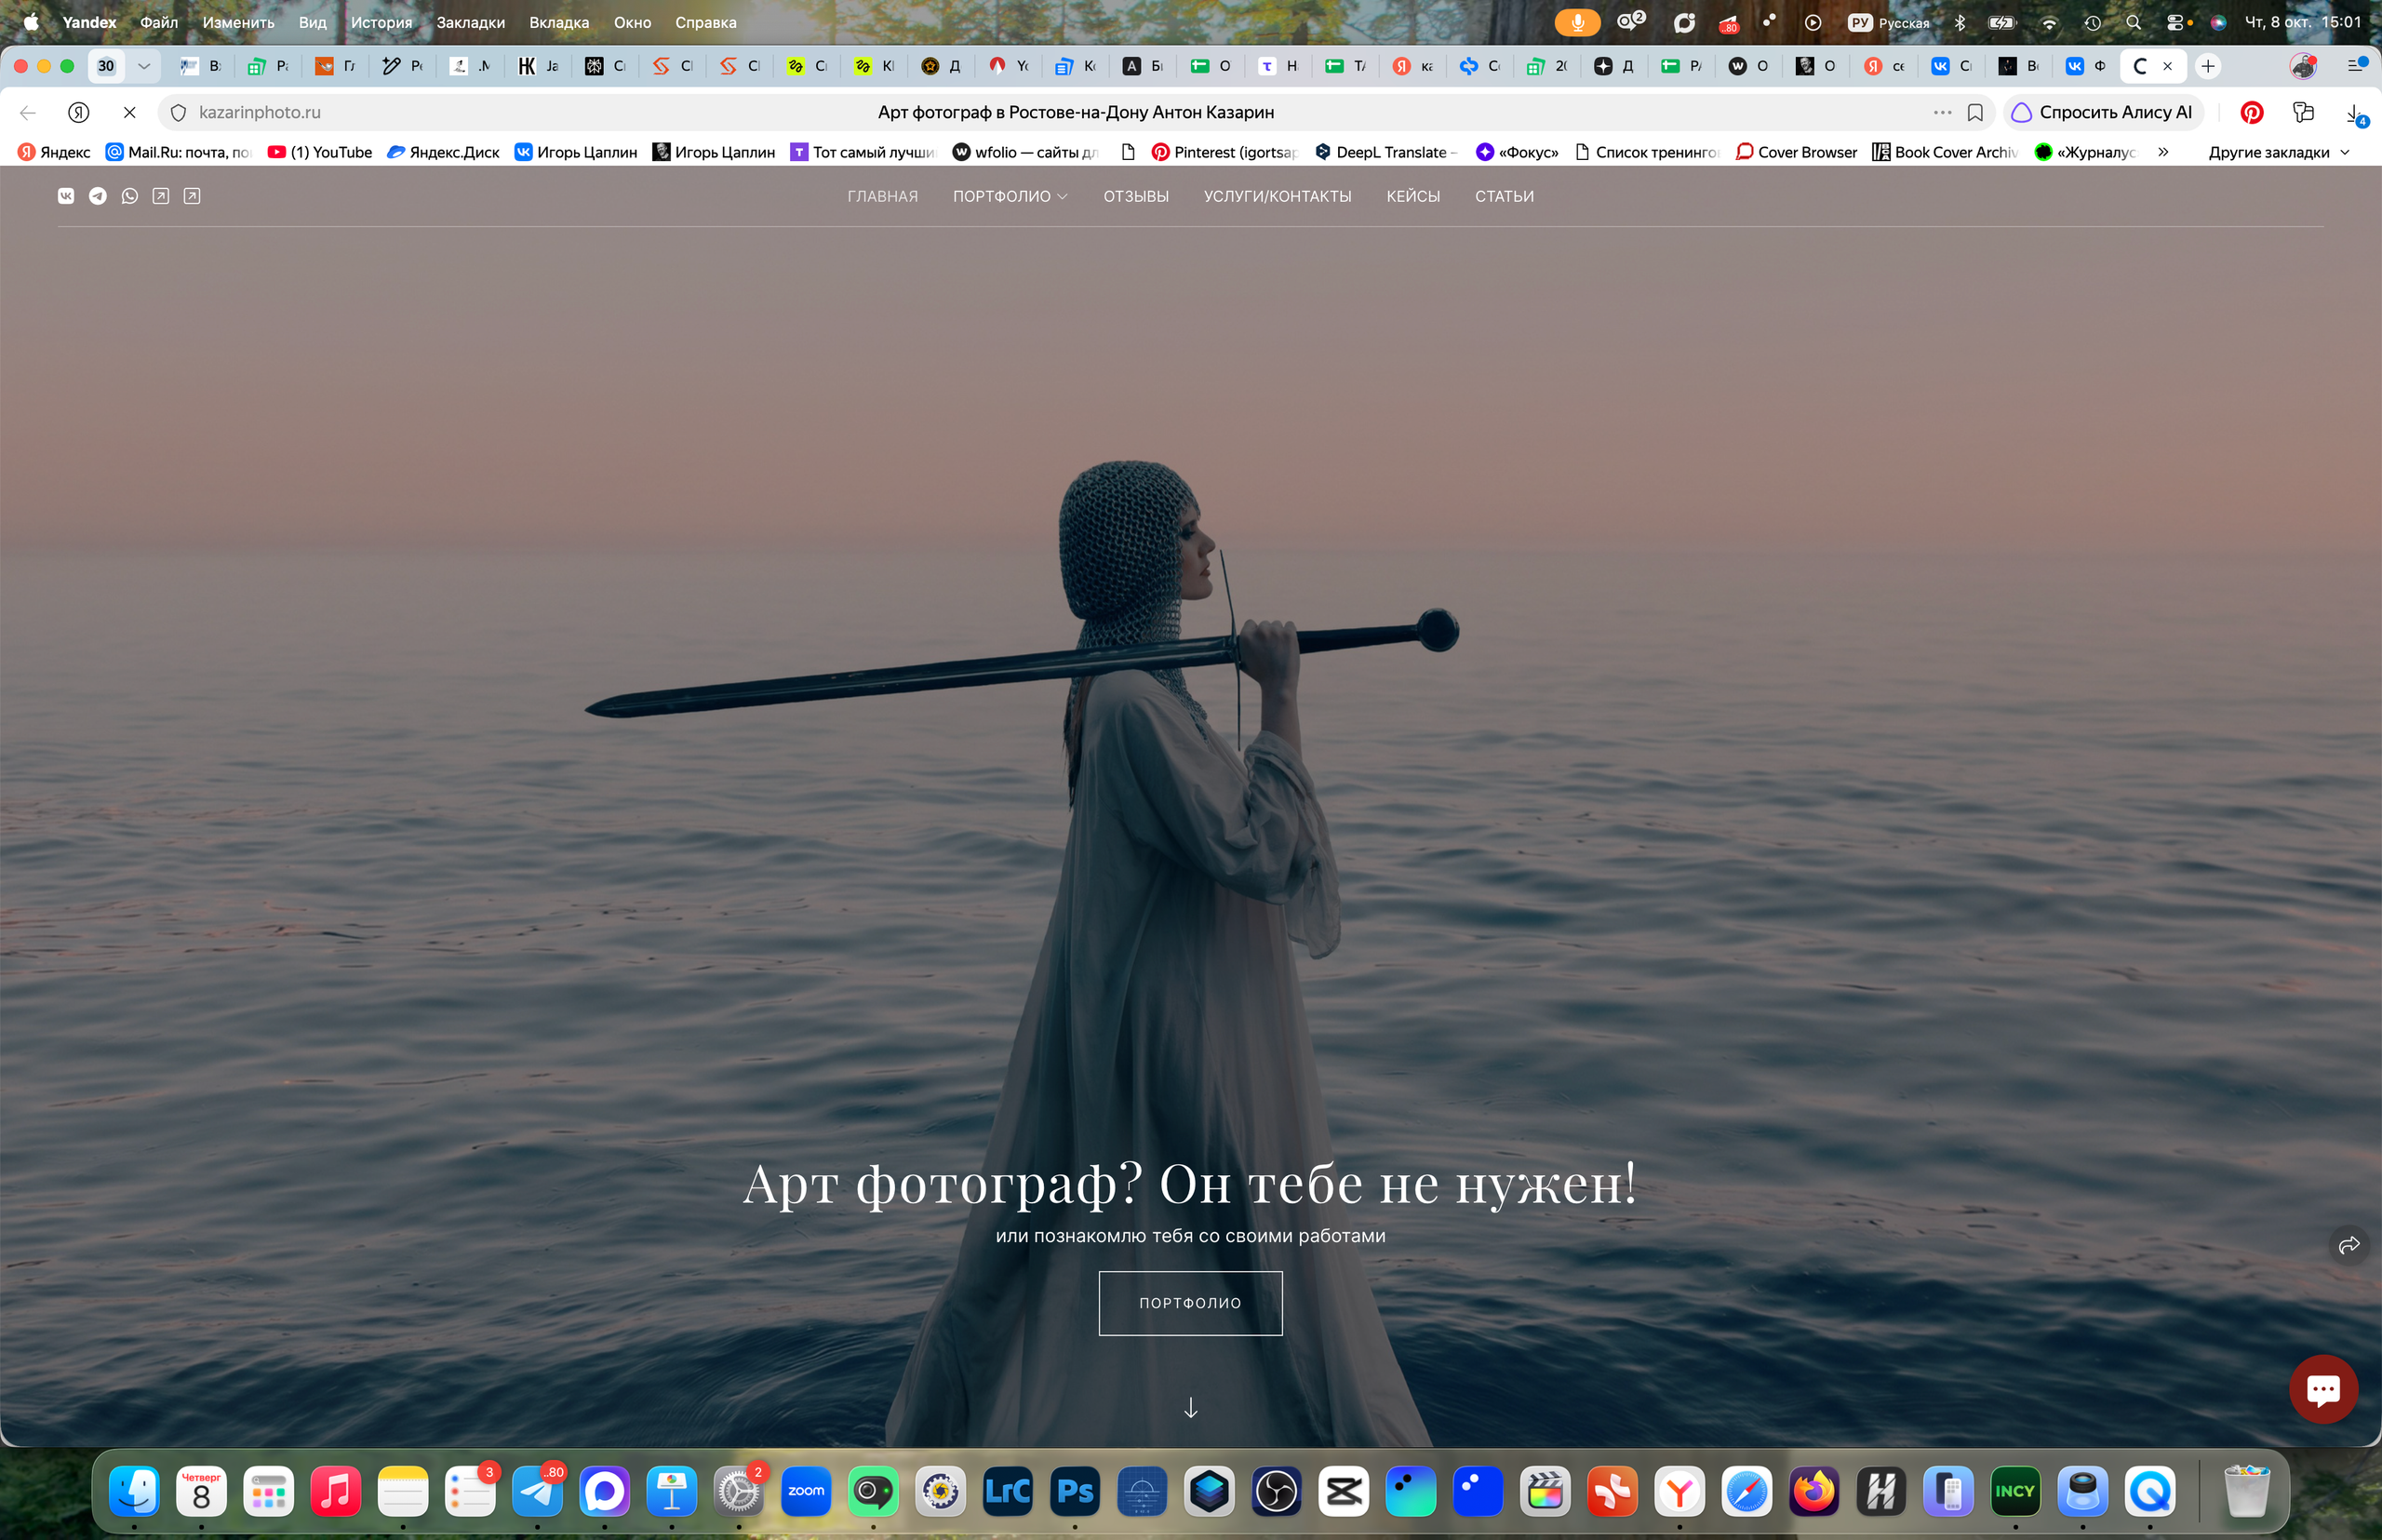2382x1540 pixels.
Task: Open the WhatsApp social icon on the site
Action: pos(129,196)
